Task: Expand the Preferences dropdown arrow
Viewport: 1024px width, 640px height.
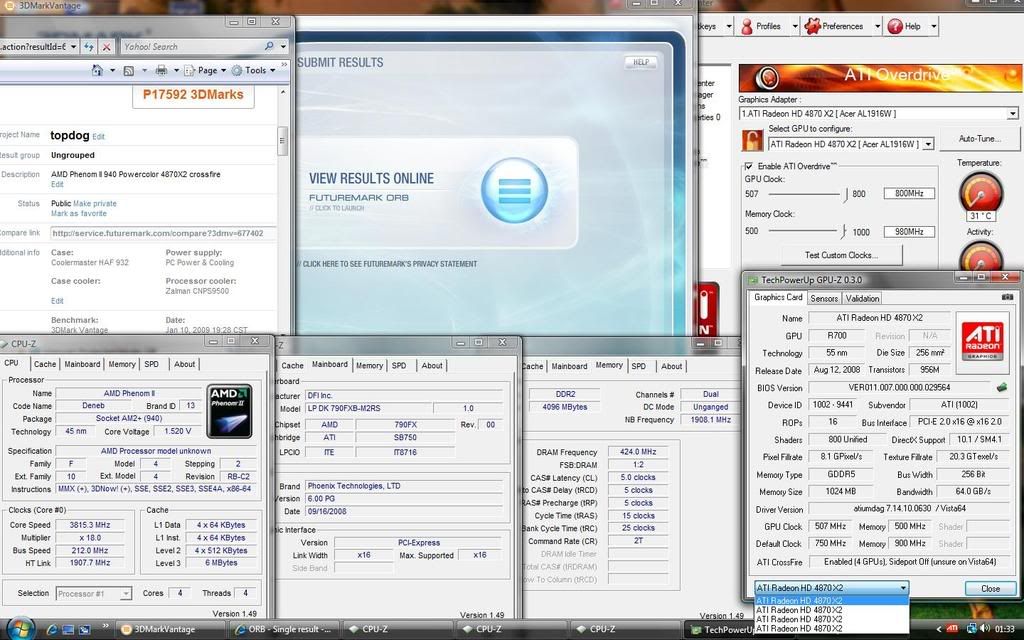Action: click(x=877, y=27)
